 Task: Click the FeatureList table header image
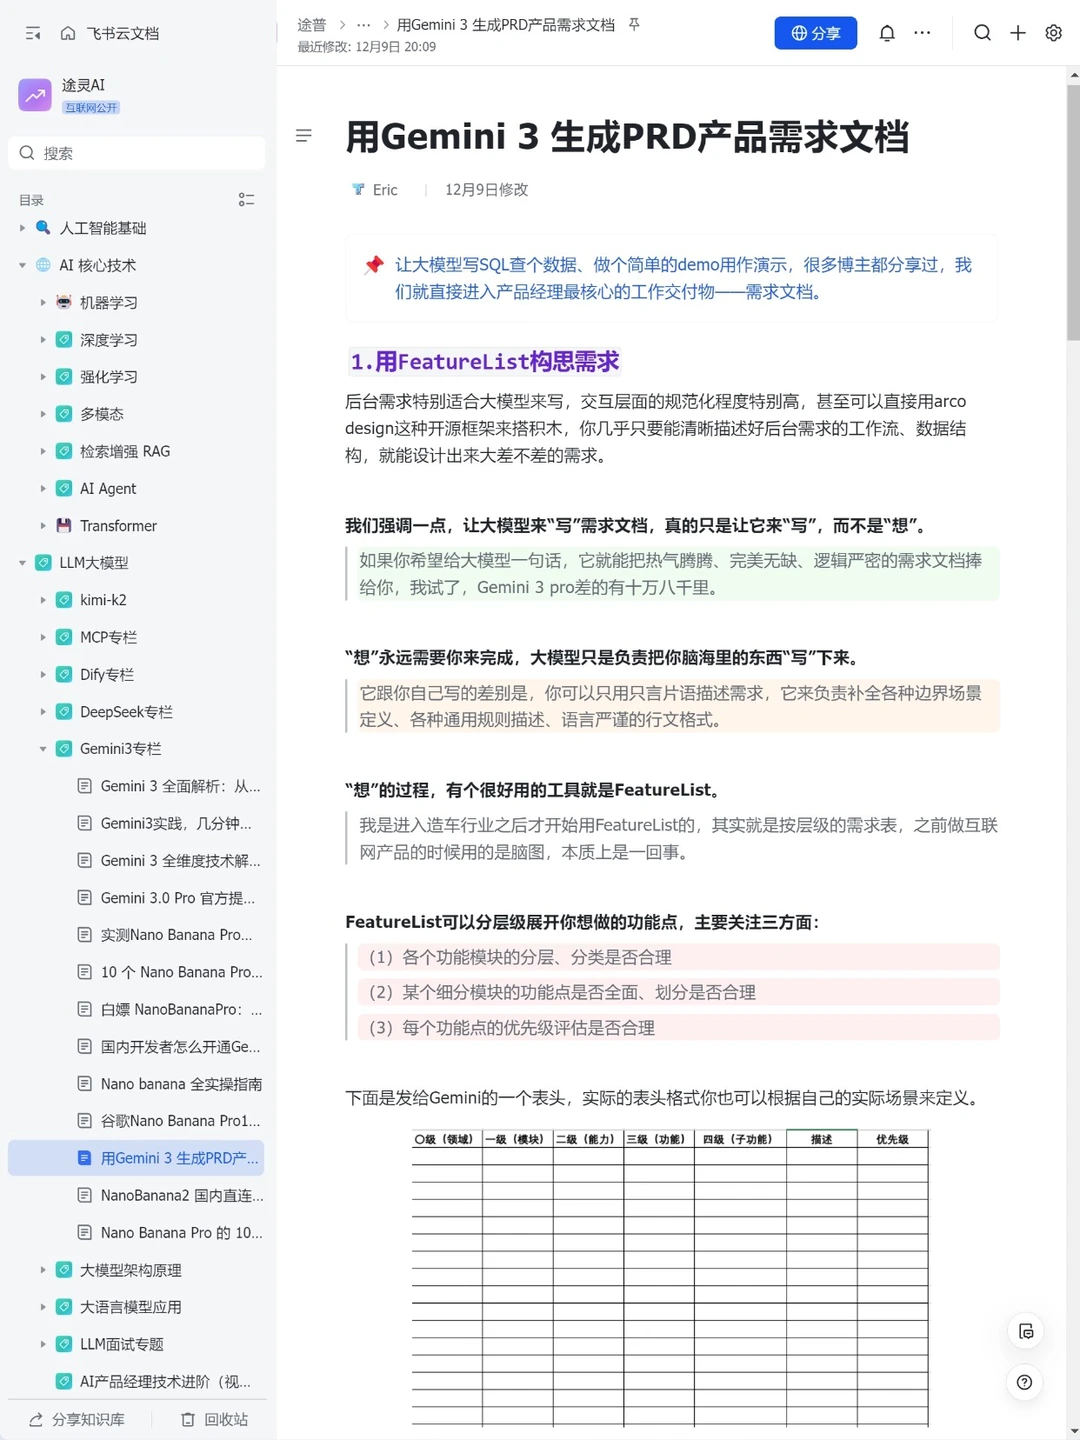pos(670,1277)
